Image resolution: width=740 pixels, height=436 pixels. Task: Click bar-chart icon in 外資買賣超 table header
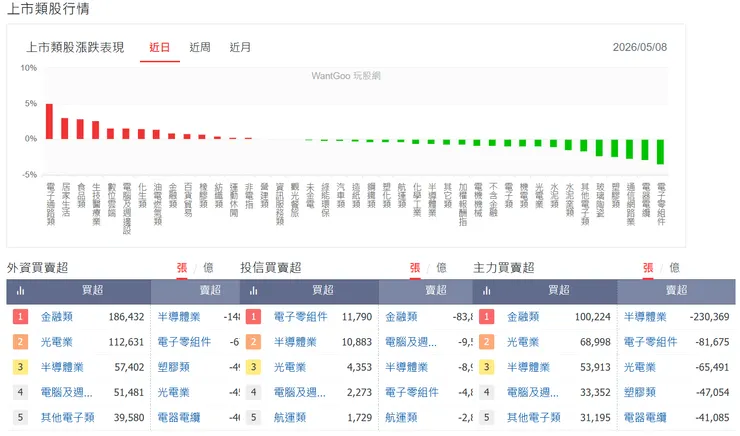[20, 291]
